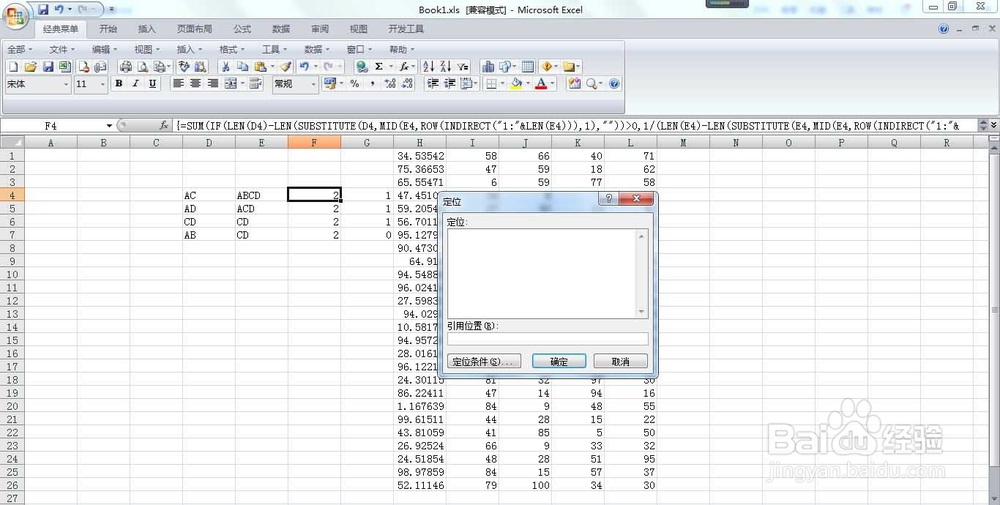1000x505 pixels.
Task: Open the fill color dropdown arrow
Action: pos(527,84)
